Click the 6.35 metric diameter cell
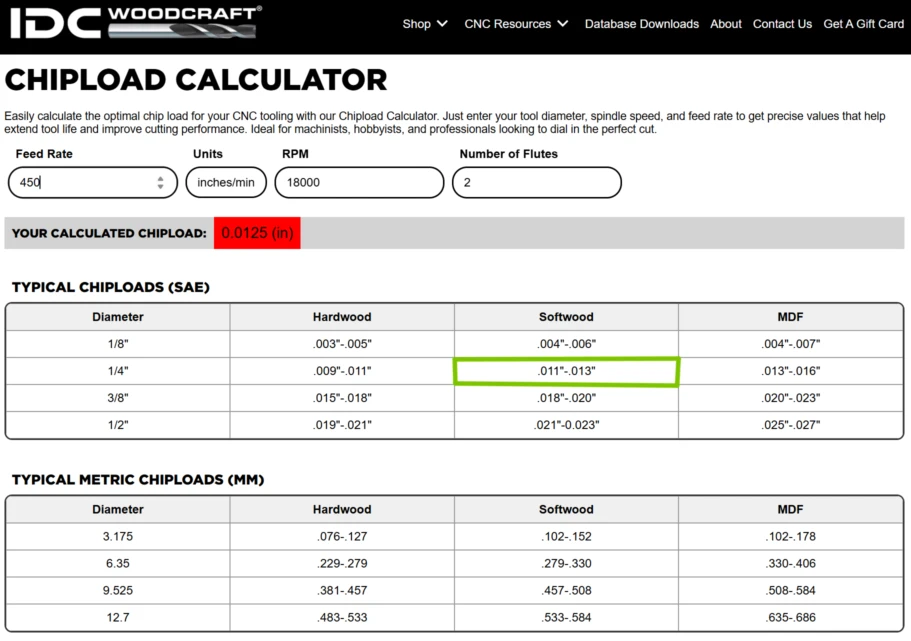 pyautogui.click(x=118, y=563)
